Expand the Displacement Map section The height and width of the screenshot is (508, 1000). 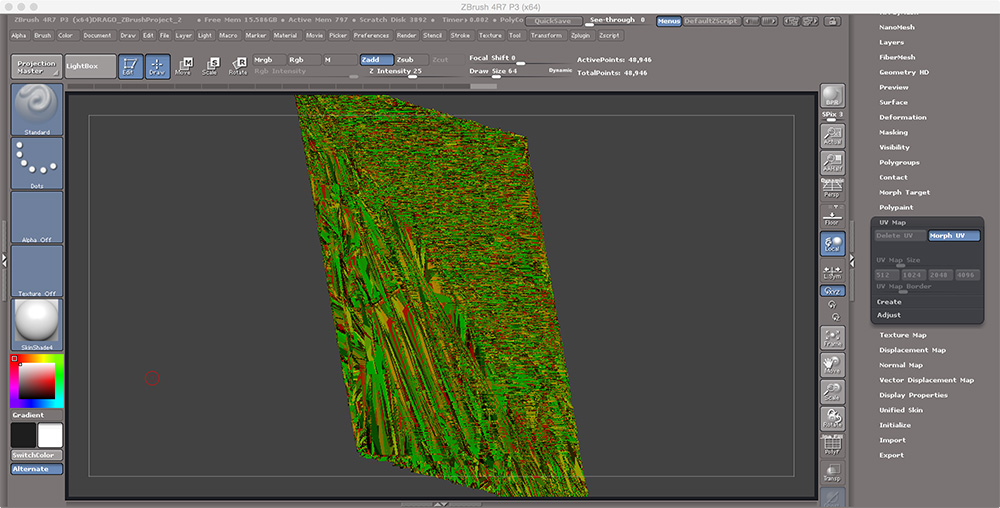[912, 350]
